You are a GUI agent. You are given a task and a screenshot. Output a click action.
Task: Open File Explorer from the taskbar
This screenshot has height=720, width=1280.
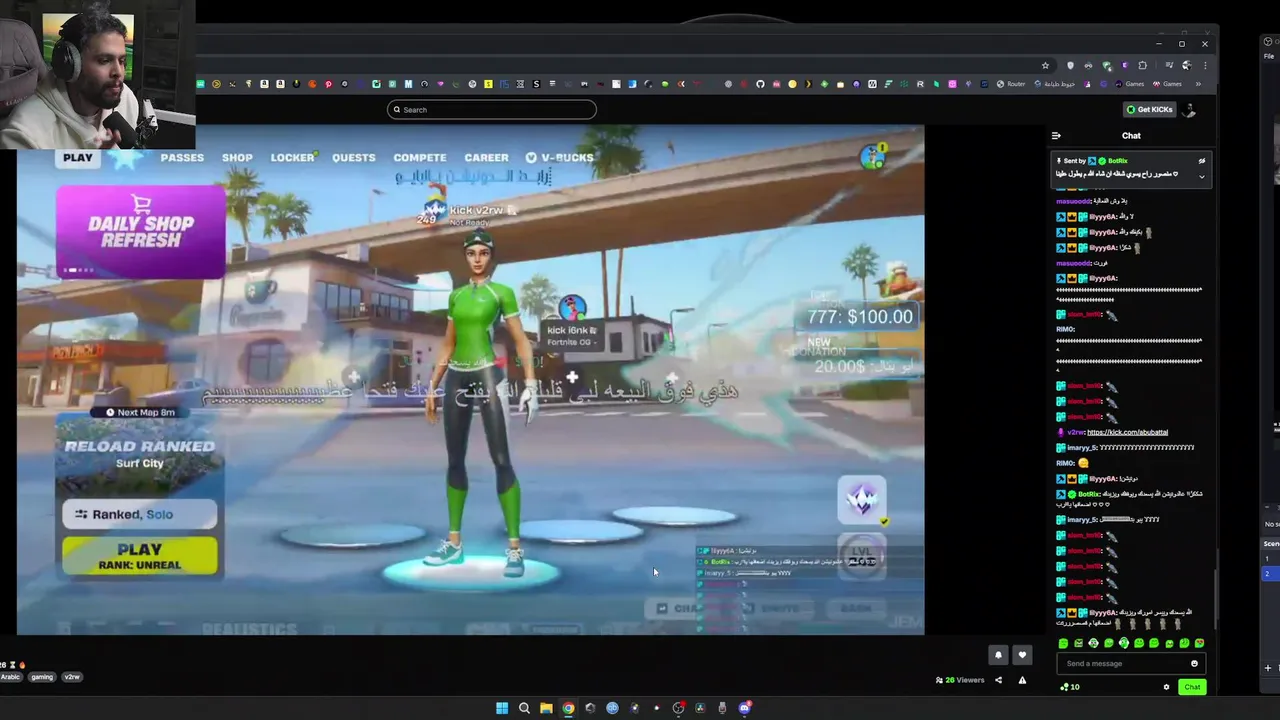[546, 708]
